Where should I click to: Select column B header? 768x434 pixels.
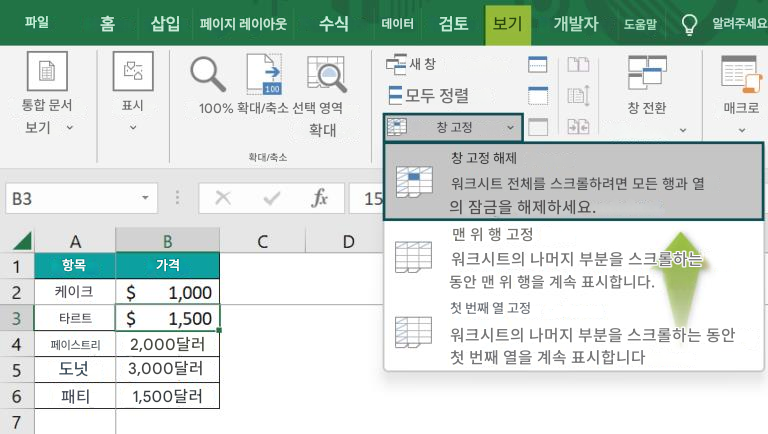pos(168,241)
